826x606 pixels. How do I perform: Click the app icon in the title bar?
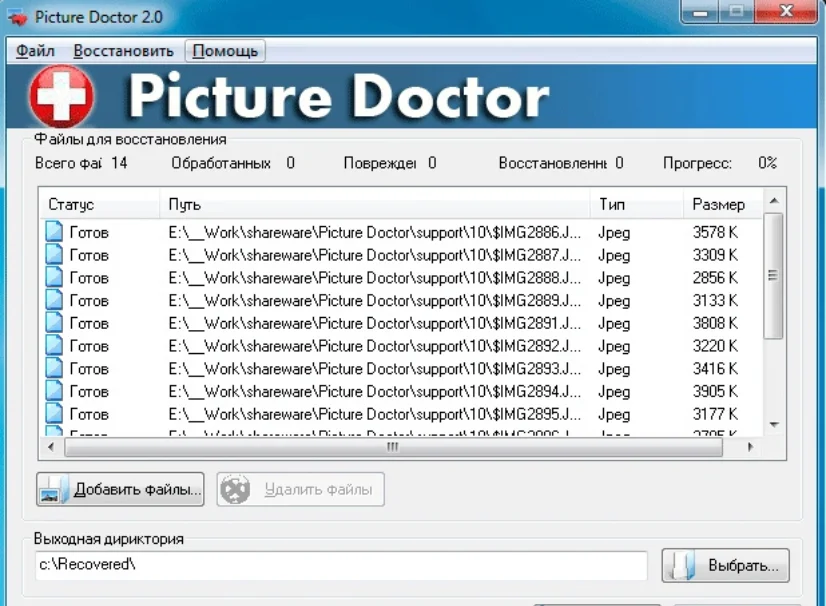point(16,15)
